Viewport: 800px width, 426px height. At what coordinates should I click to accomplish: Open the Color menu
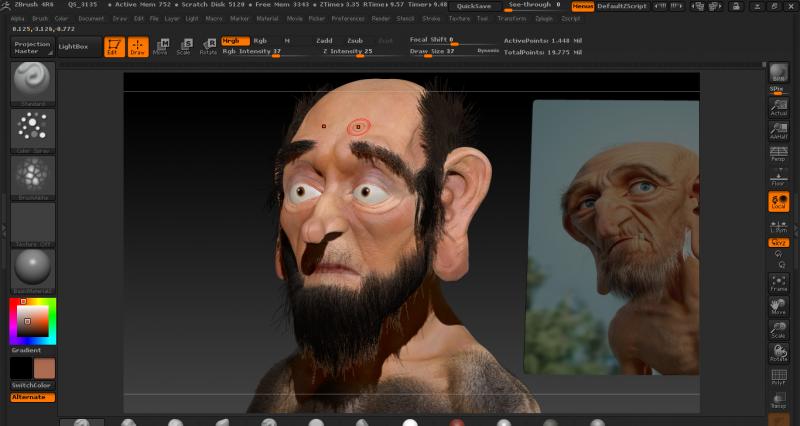pyautogui.click(x=61, y=18)
